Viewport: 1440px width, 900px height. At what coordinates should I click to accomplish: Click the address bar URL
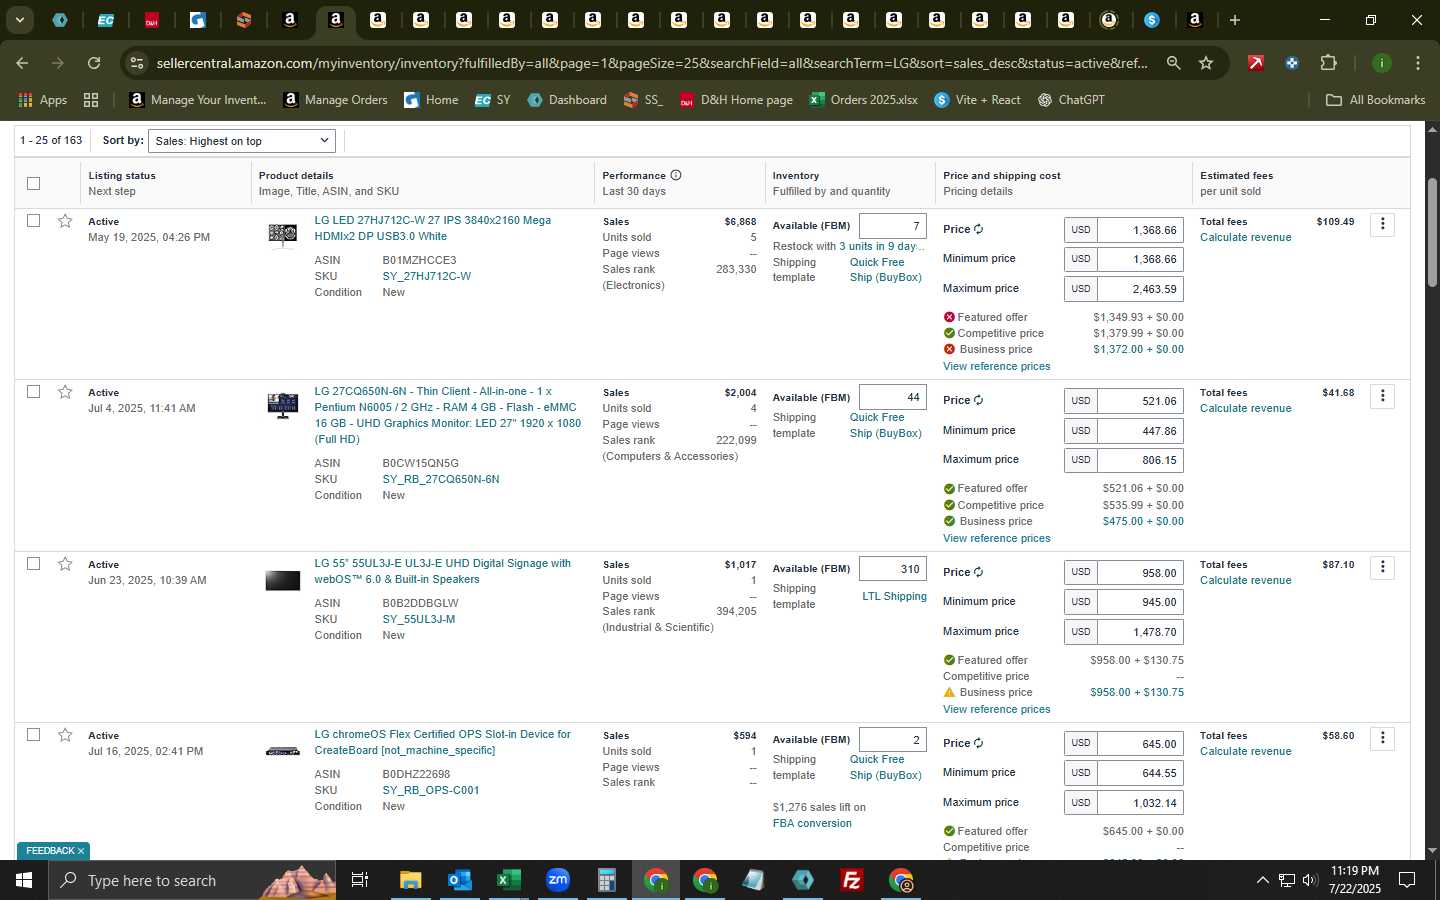tap(652, 63)
